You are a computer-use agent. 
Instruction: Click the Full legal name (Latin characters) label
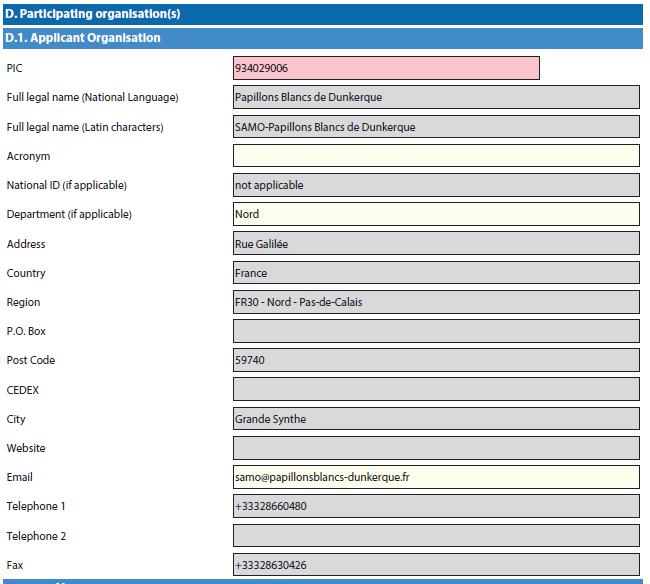pyautogui.click(x=85, y=127)
